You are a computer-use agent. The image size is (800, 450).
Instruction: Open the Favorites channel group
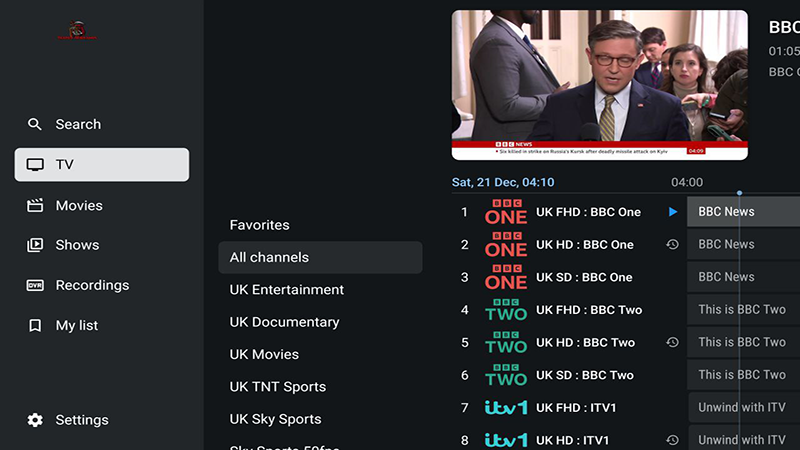(x=259, y=225)
